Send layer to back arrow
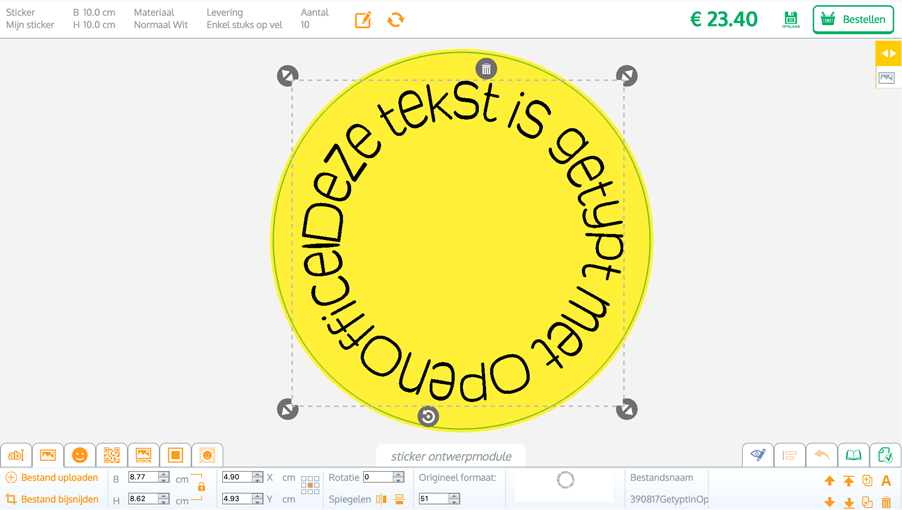The height and width of the screenshot is (510, 902). [849, 502]
